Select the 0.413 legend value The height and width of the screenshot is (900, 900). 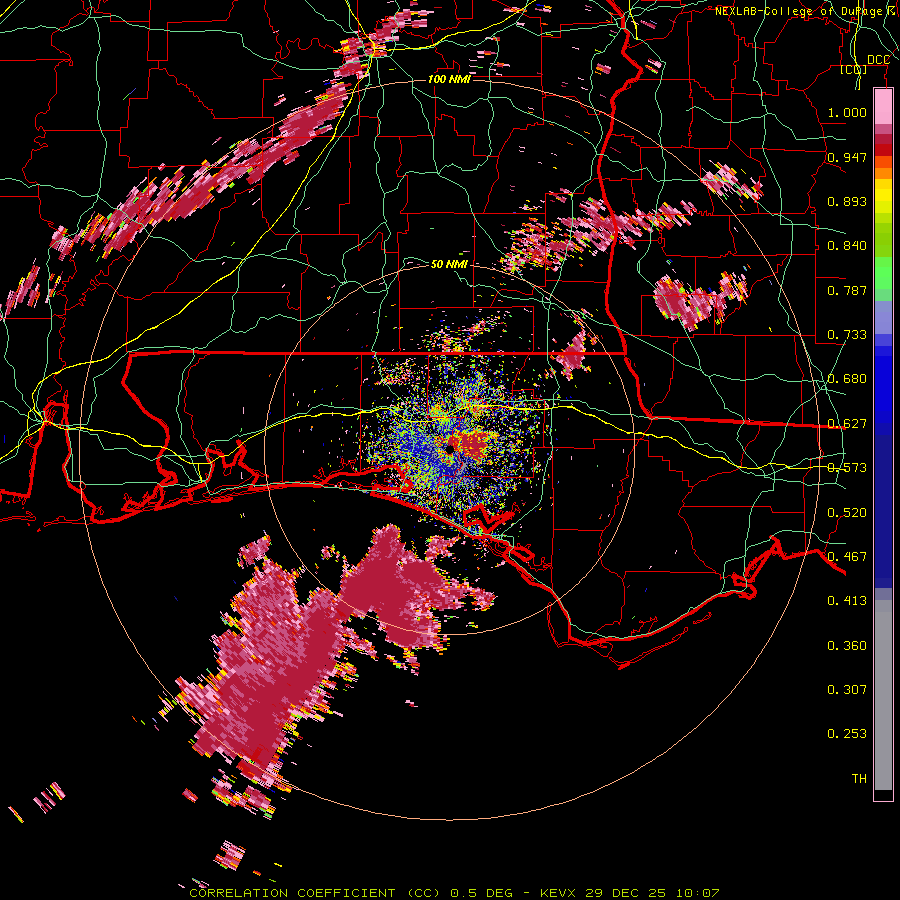click(847, 601)
